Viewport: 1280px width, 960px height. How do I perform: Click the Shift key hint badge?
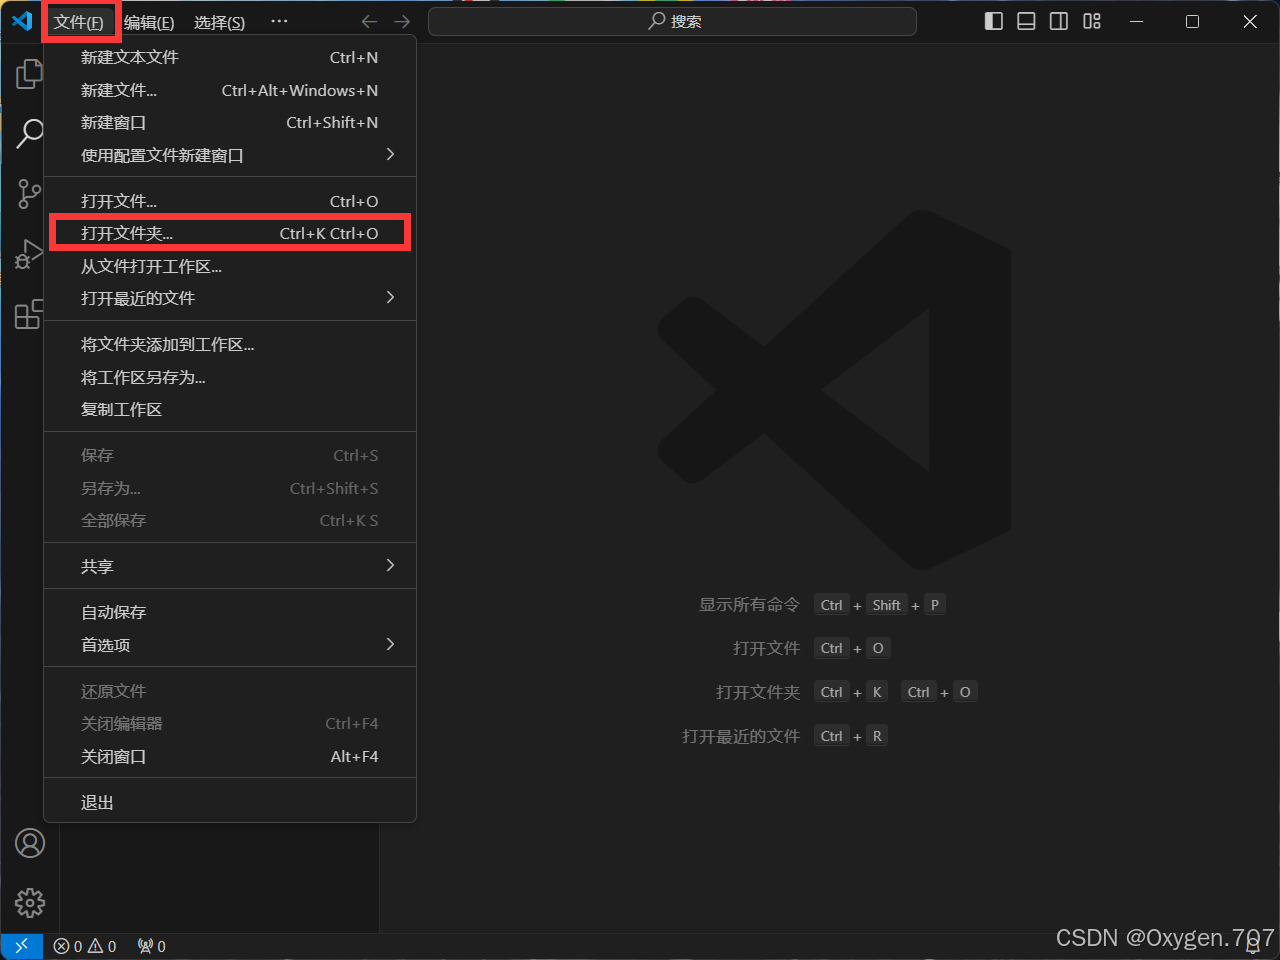[x=886, y=605]
